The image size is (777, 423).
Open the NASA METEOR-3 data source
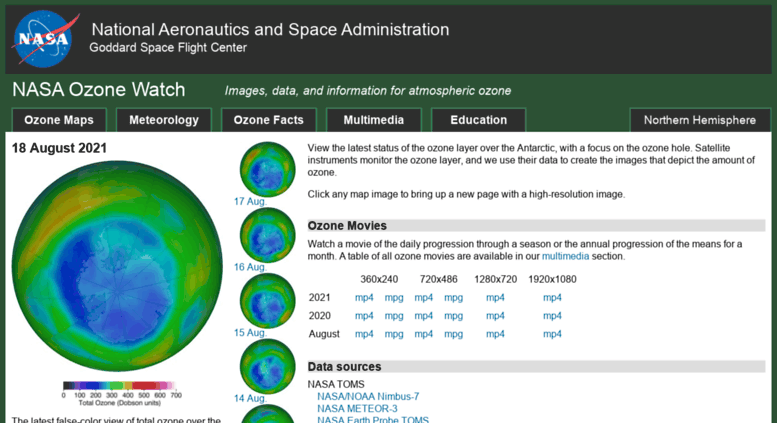pos(357,409)
